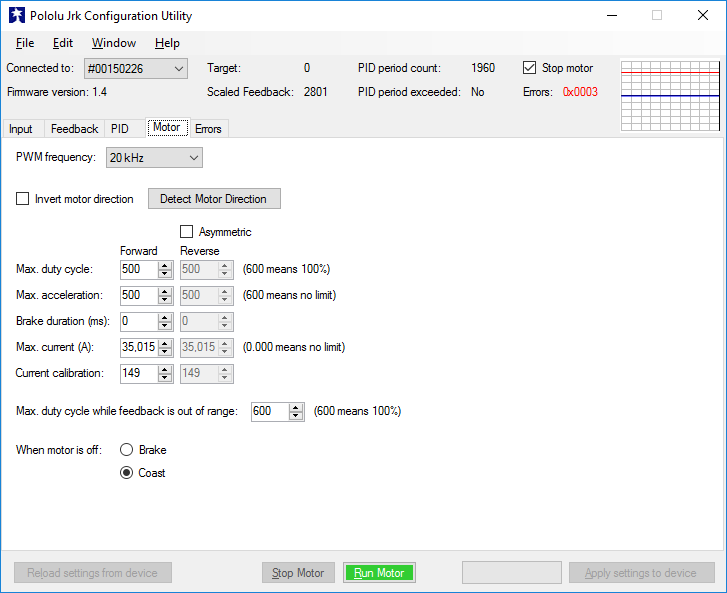This screenshot has width=727, height=593.
Task: Decrease Forward Brake duration with down arrow
Action: coord(165,325)
